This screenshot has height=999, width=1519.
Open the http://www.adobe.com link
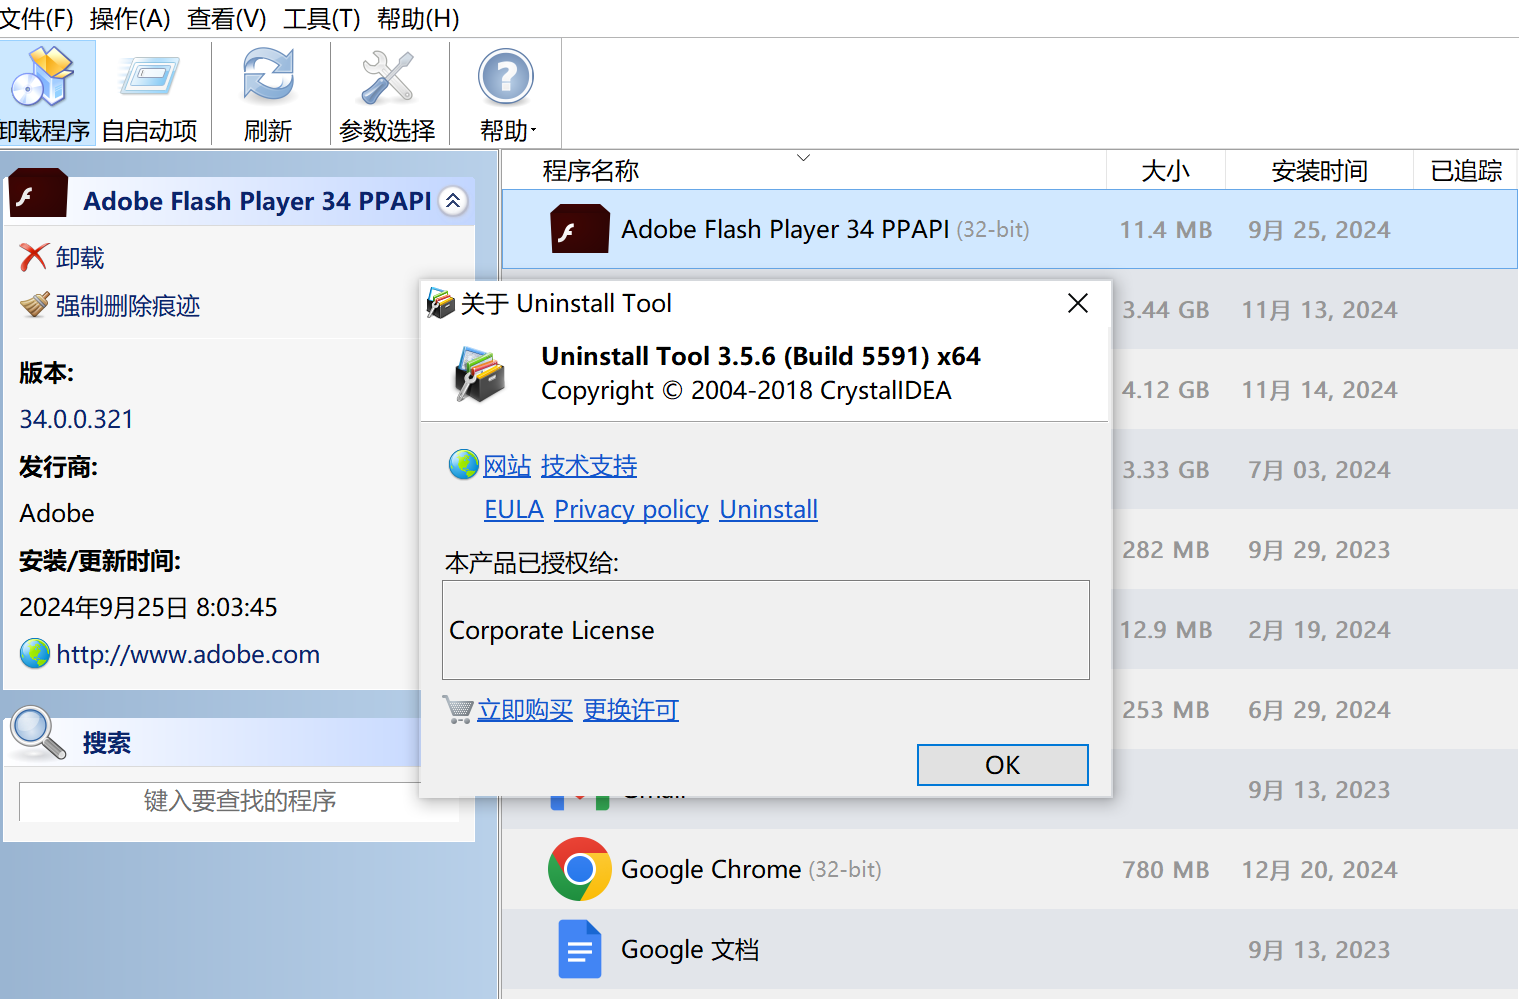click(x=188, y=655)
